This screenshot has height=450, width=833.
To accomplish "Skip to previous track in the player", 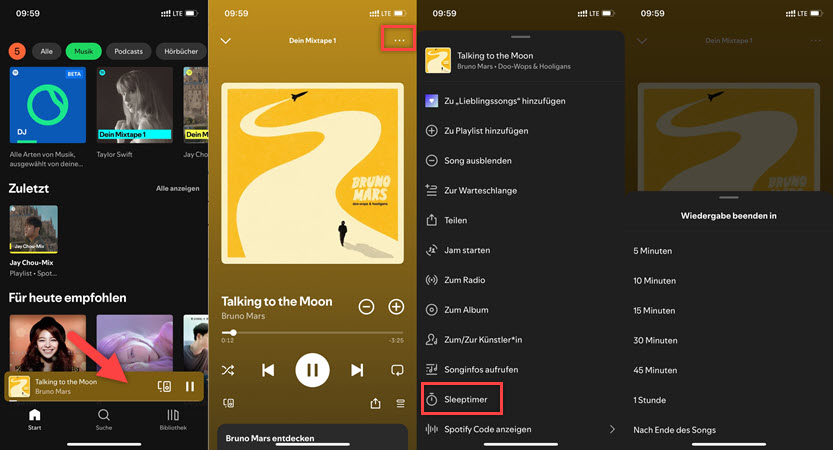I will 268,370.
